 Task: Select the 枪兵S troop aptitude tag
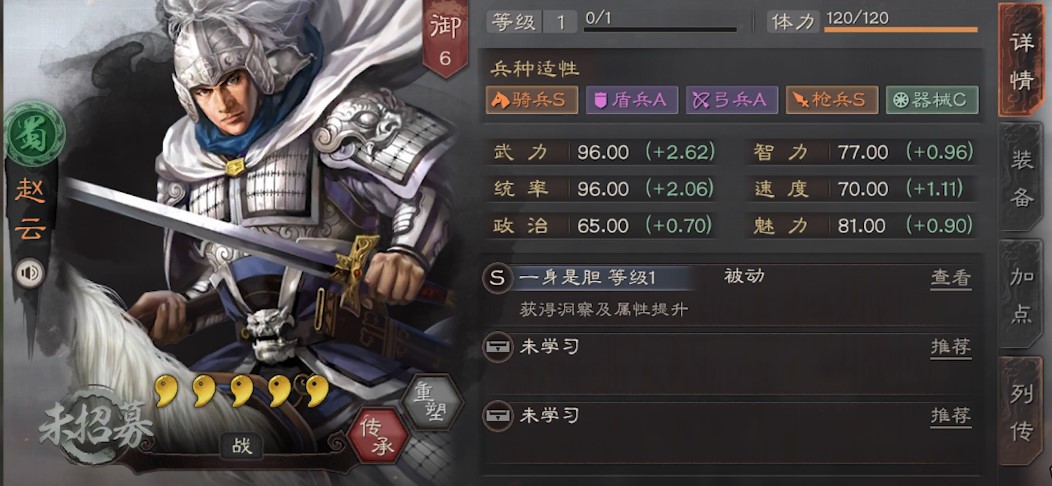(831, 99)
